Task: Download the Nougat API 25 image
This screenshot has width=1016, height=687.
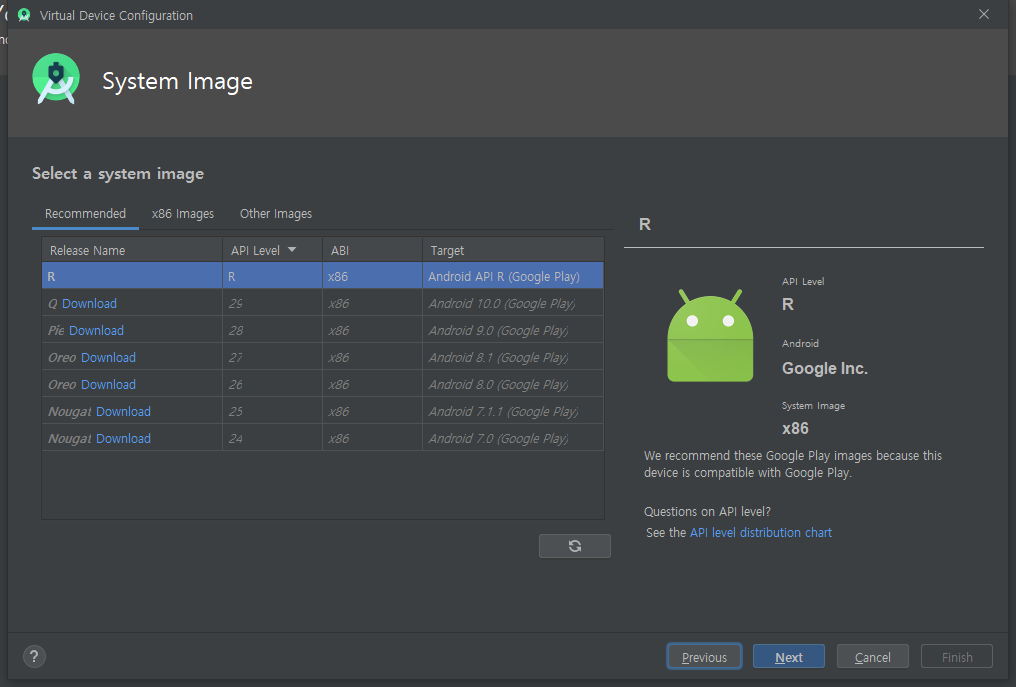Action: click(123, 412)
